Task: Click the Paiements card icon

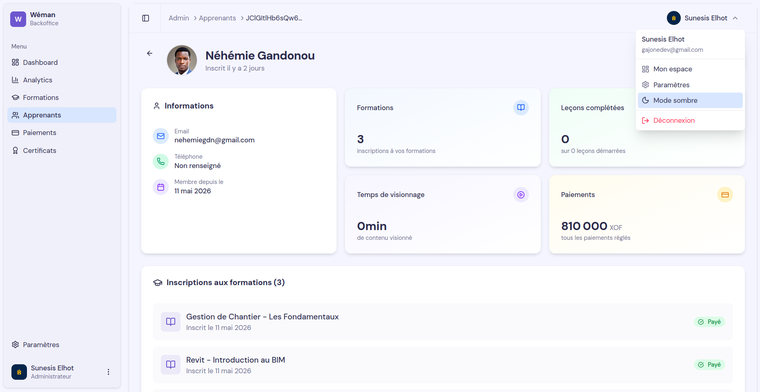Action: pyautogui.click(x=725, y=194)
